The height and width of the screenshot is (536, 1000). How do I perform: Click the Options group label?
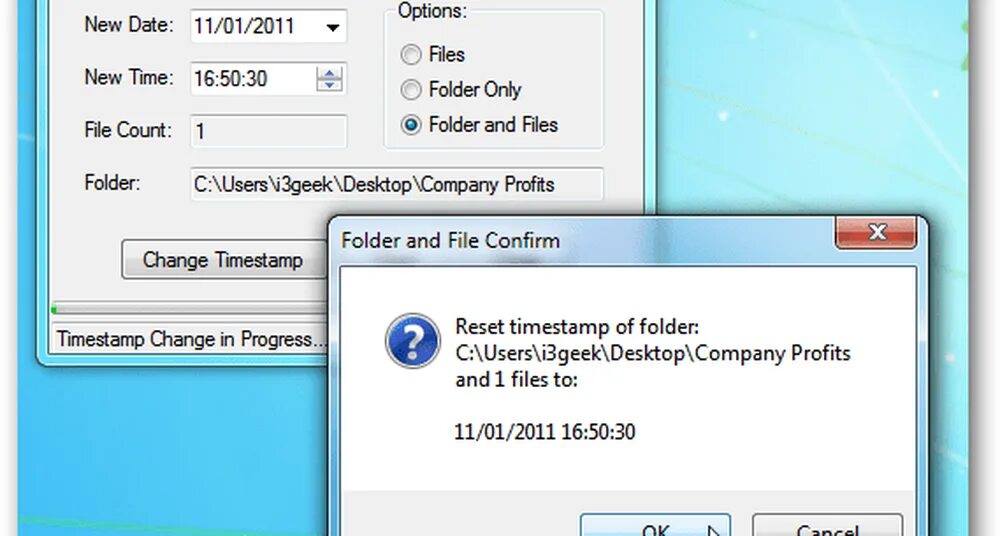[432, 11]
